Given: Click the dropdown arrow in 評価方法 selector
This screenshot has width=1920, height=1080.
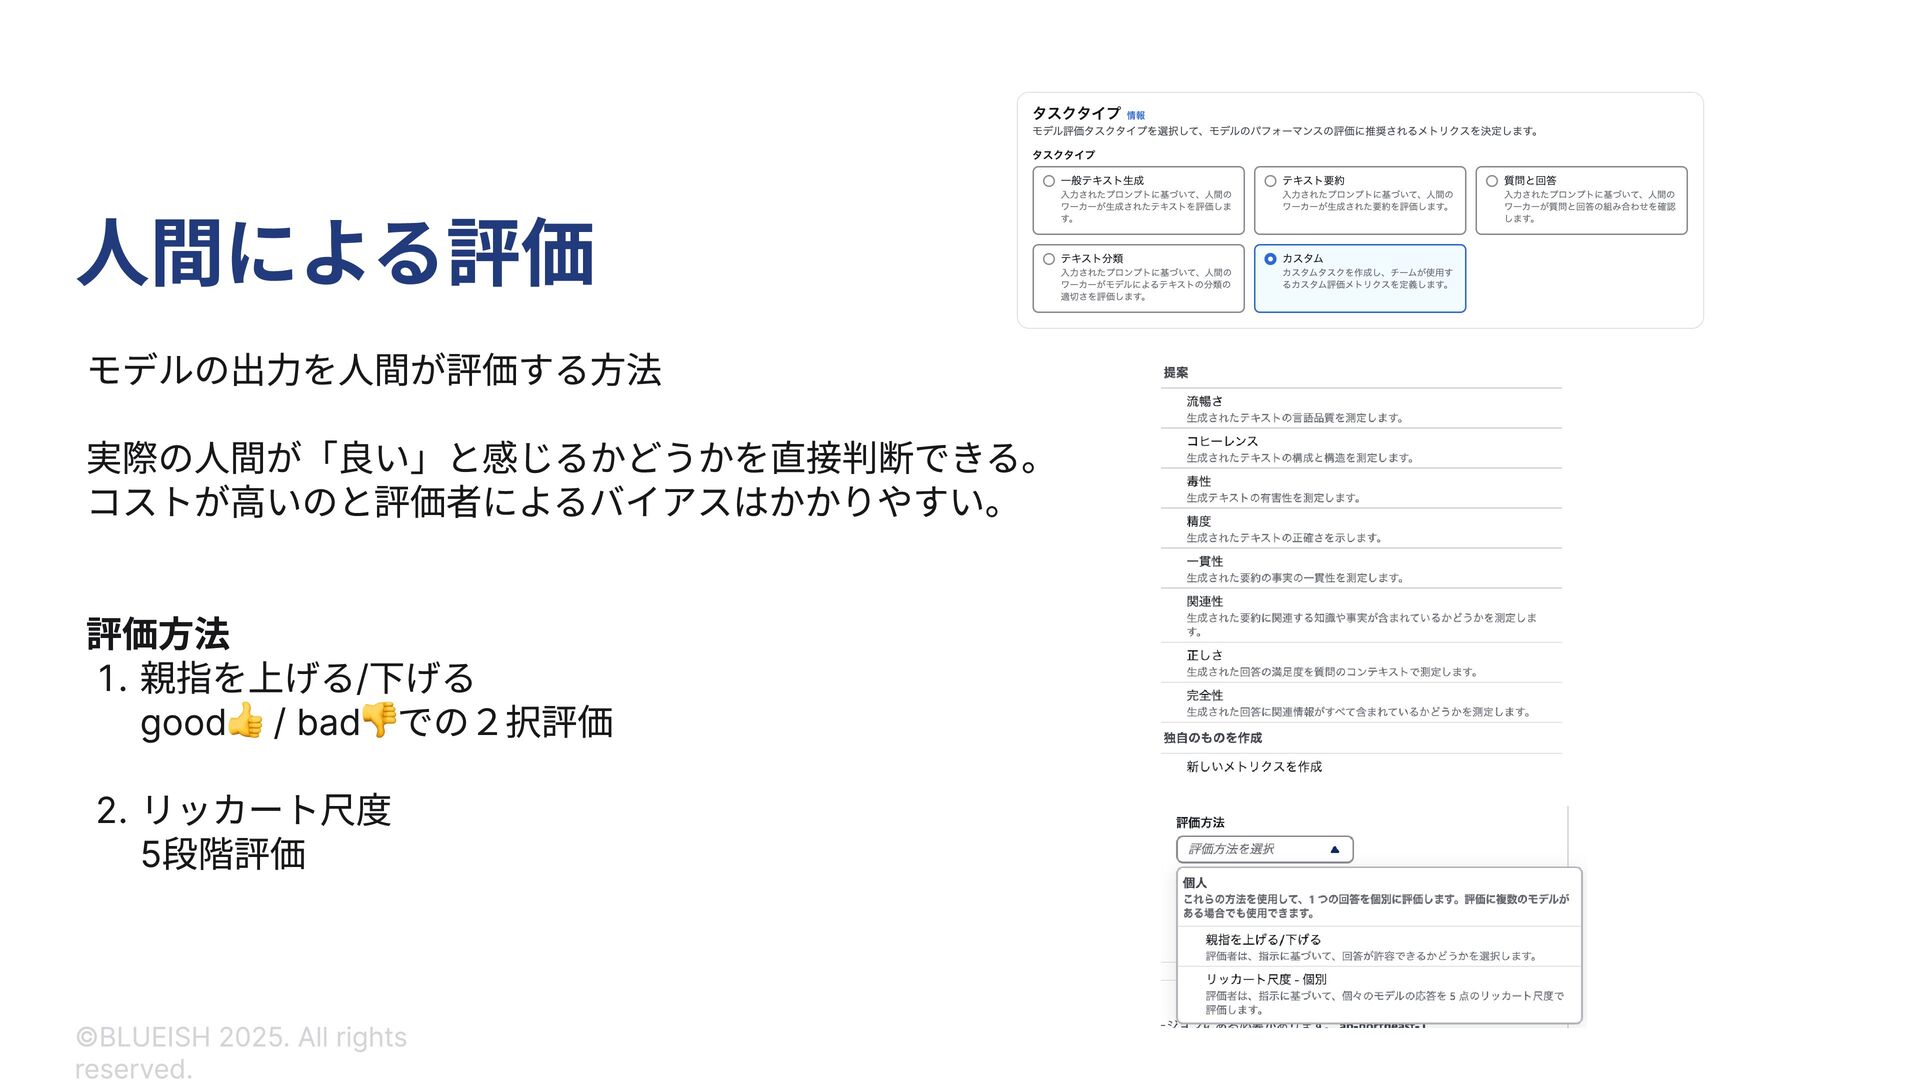Looking at the screenshot, I should pos(1334,849).
